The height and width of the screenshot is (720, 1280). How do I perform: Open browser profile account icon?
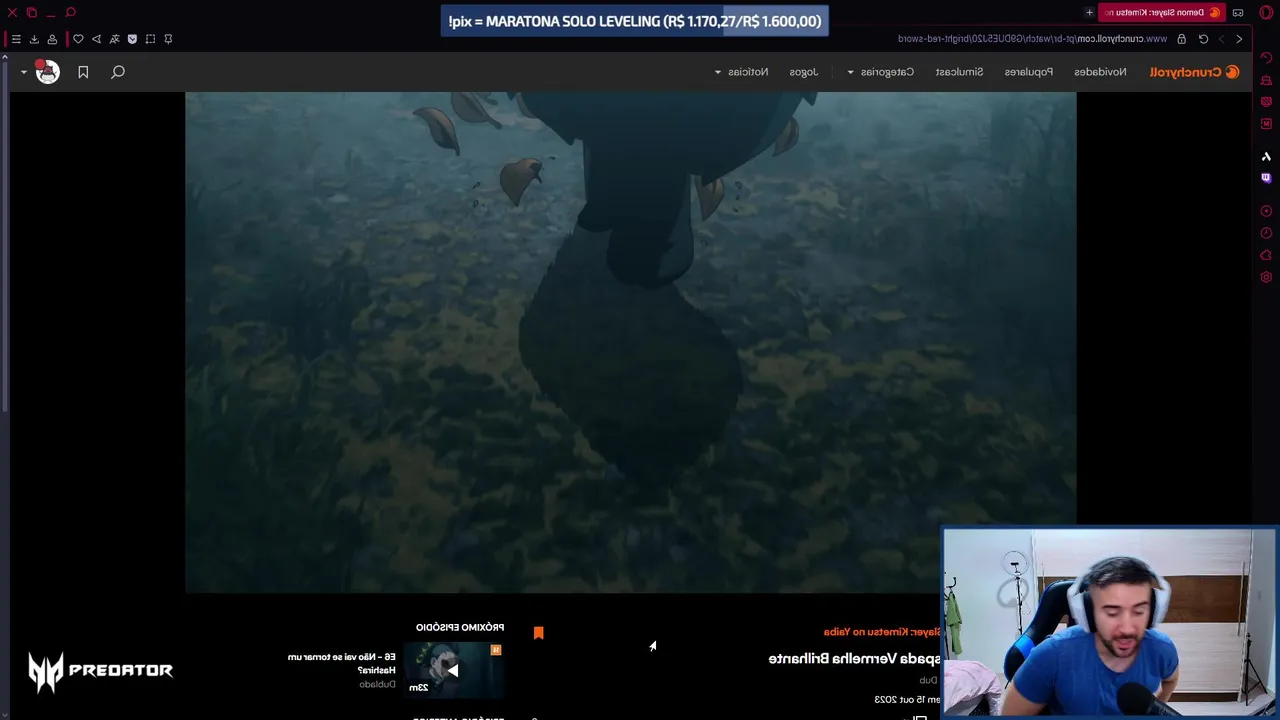[x=52, y=39]
